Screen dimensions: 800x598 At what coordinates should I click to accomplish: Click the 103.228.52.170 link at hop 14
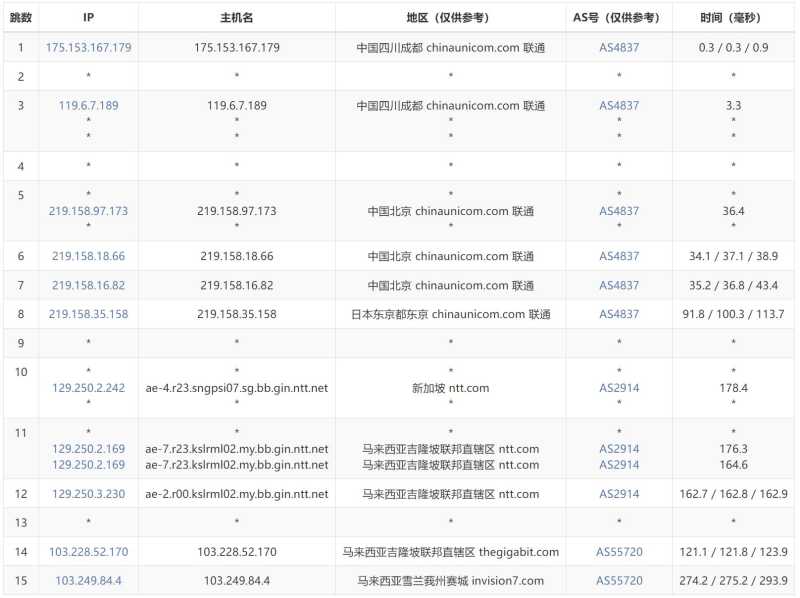89,552
